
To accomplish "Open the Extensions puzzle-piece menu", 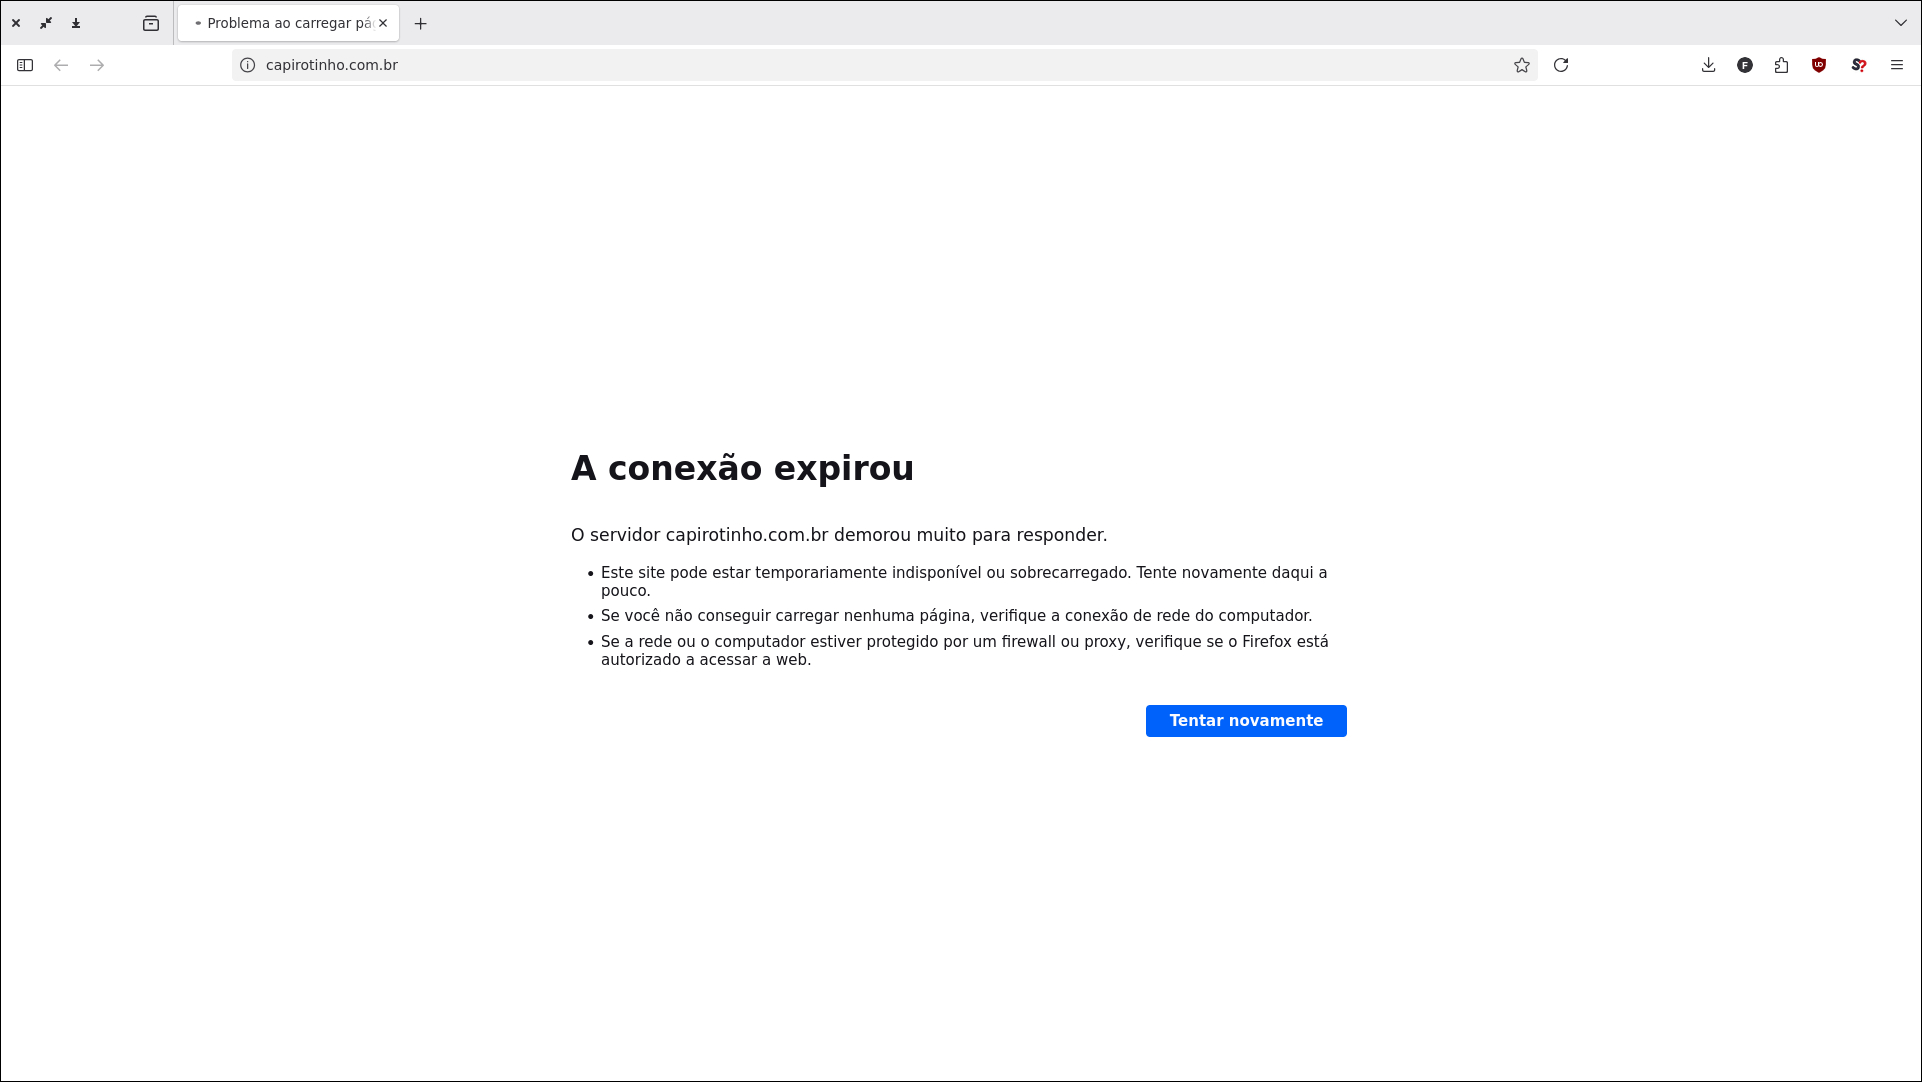I will (1781, 65).
